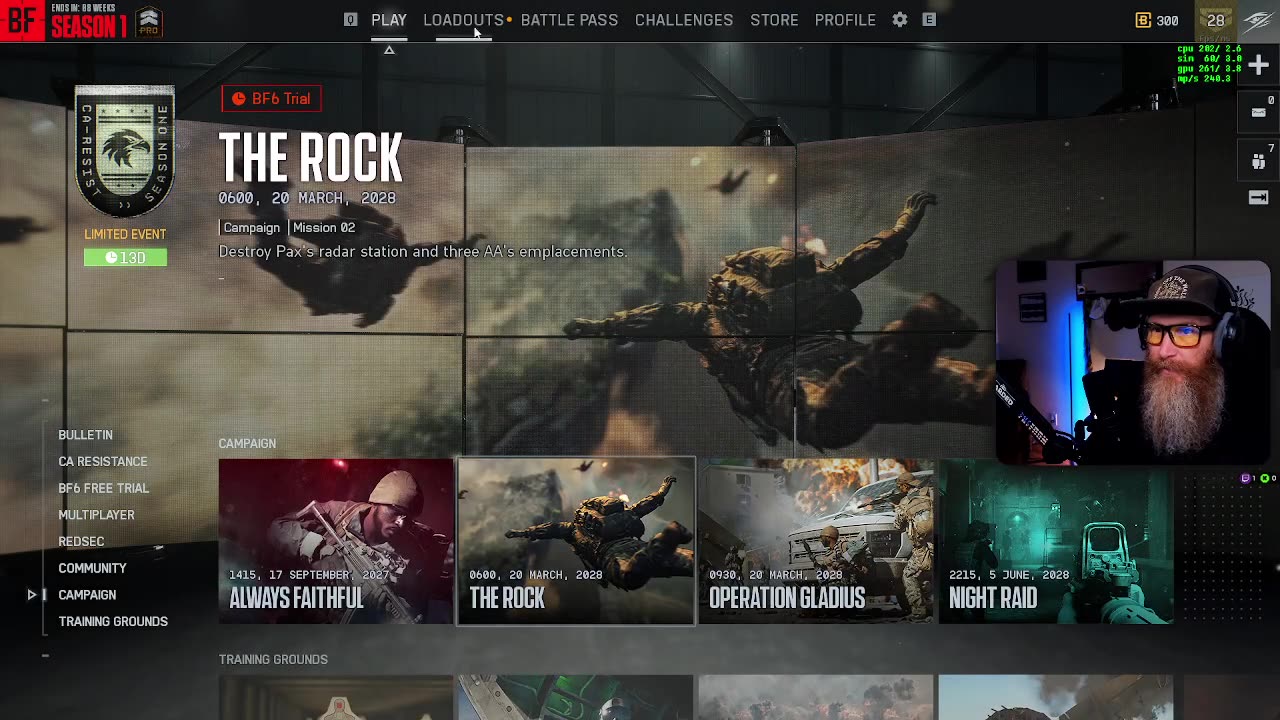Open the rank 28 player badge
Image resolution: width=1280 pixels, height=720 pixels.
pos(1216,20)
